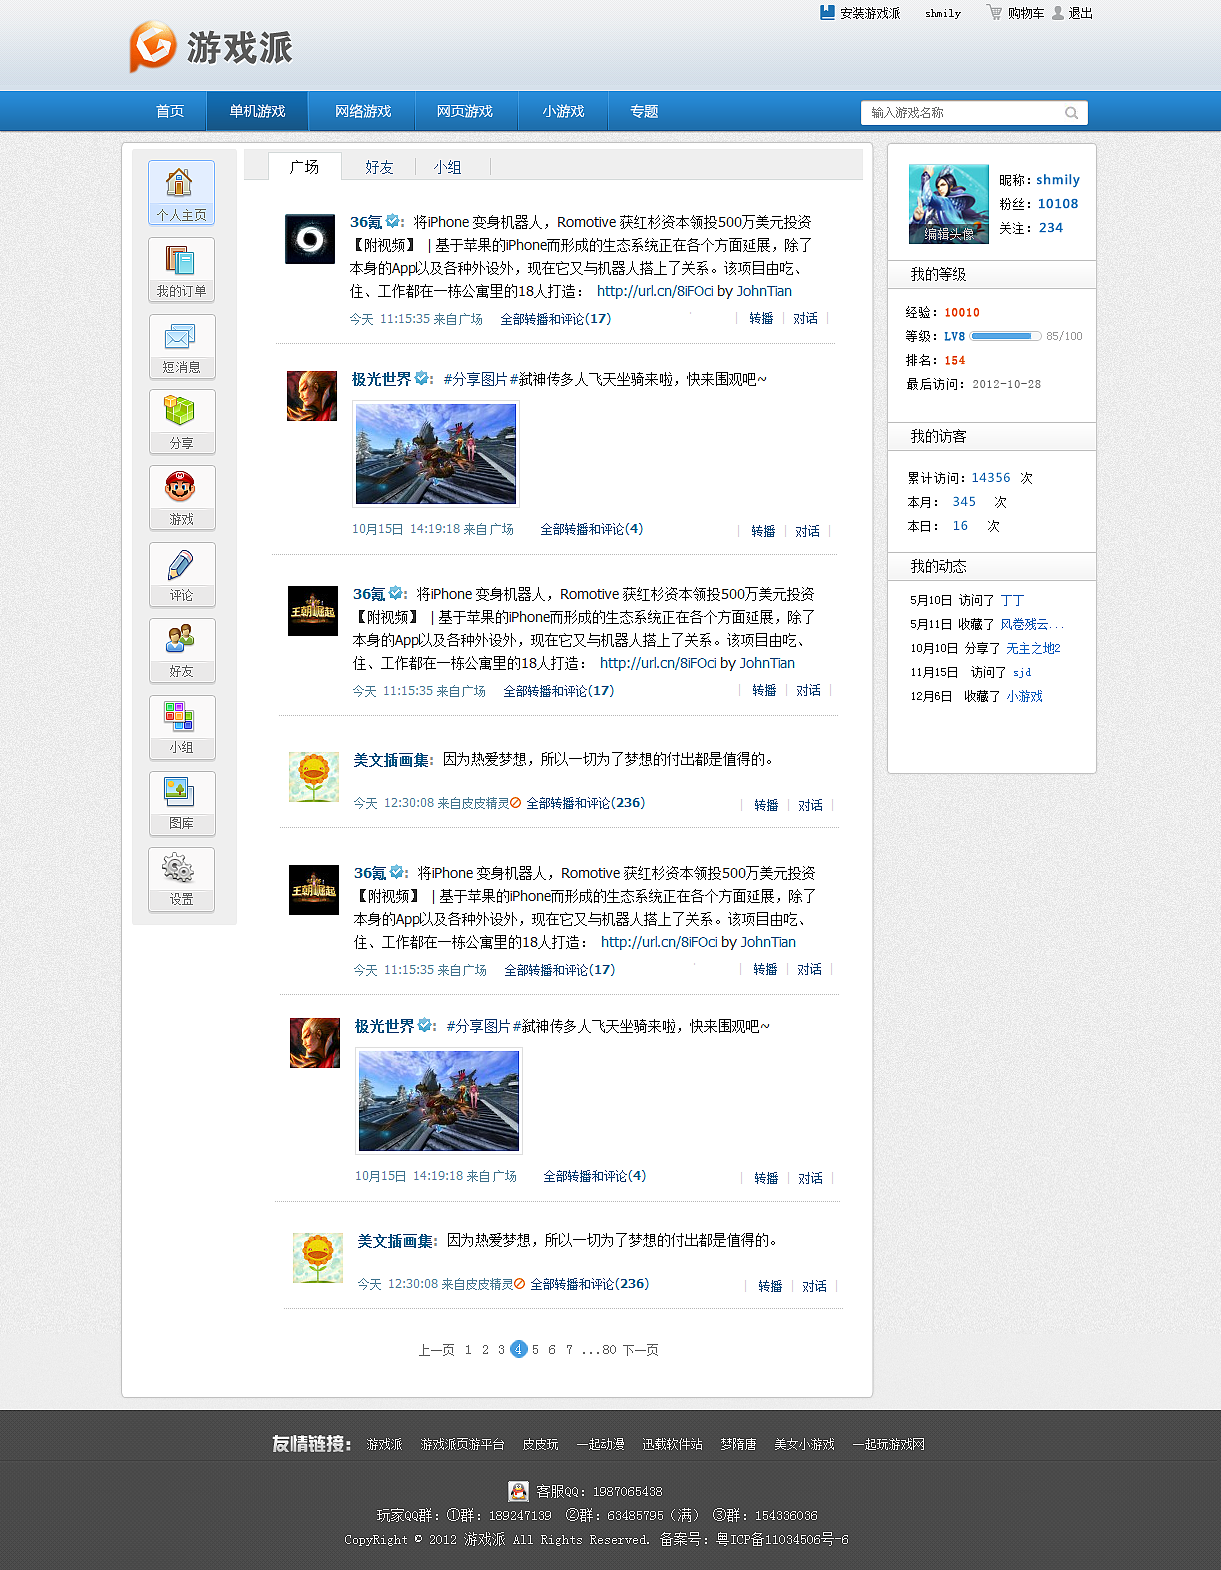The width and height of the screenshot is (1221, 1570).
Task: Open 小组 groups sidebar icon
Action: pos(181,726)
